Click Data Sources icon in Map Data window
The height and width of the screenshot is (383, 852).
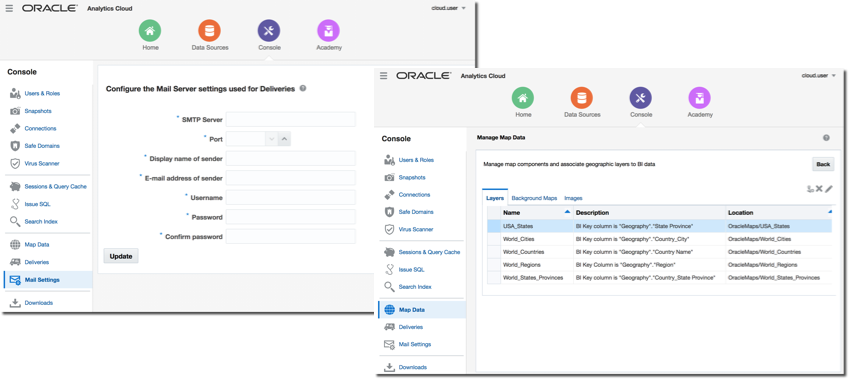pos(582,98)
